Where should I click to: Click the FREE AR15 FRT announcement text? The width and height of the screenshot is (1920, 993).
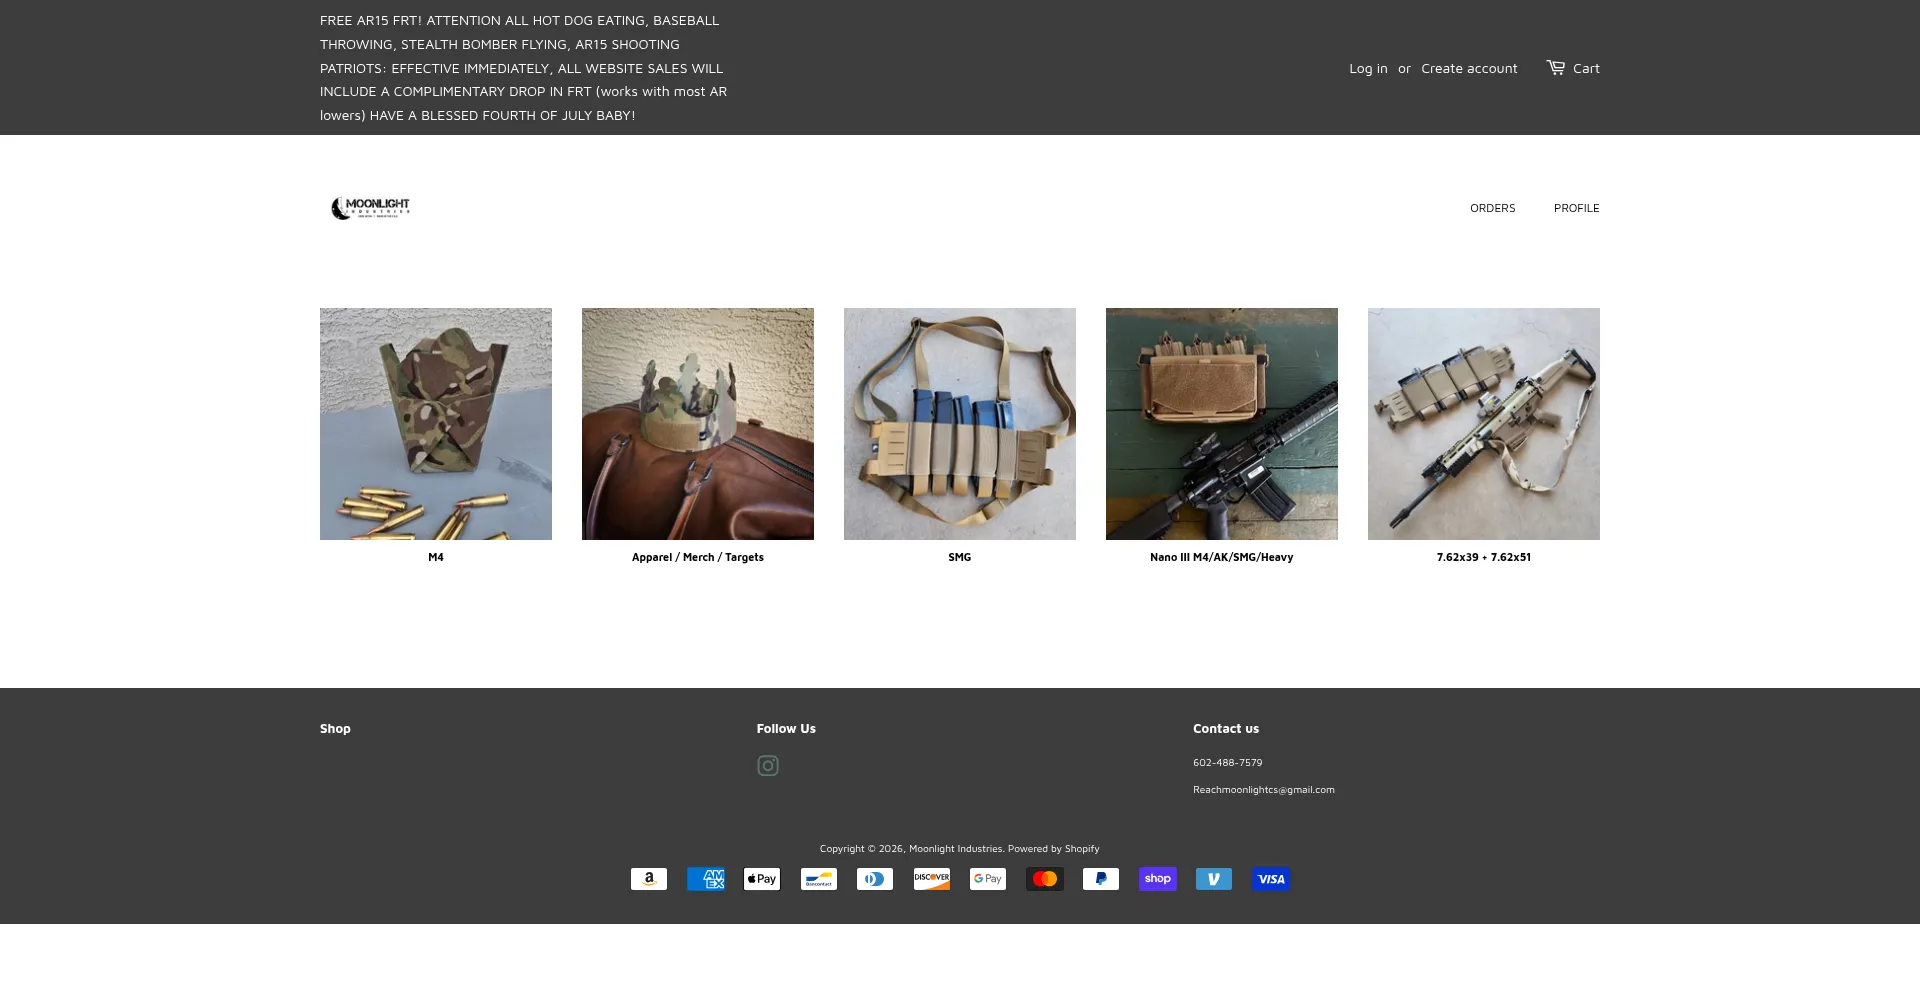point(524,68)
